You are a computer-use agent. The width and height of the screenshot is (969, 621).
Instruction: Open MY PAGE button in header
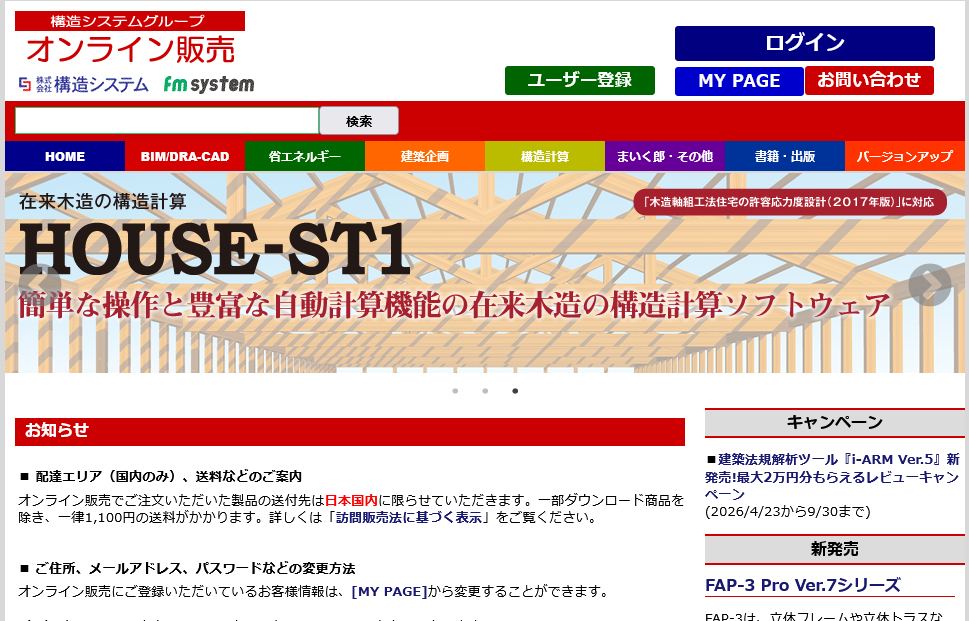[739, 81]
